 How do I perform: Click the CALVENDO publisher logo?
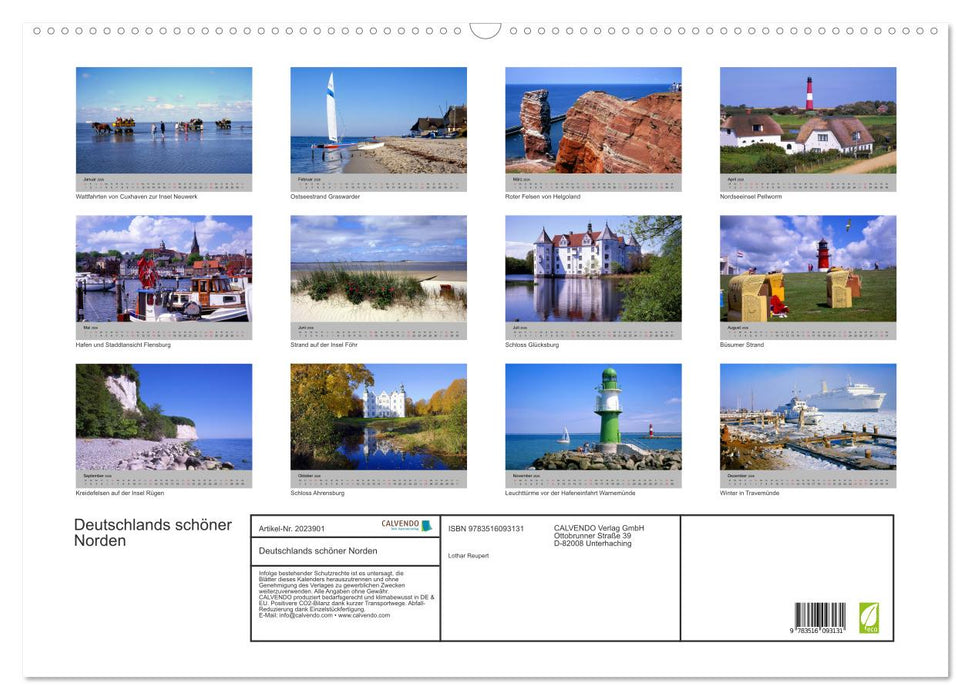[x=406, y=525]
